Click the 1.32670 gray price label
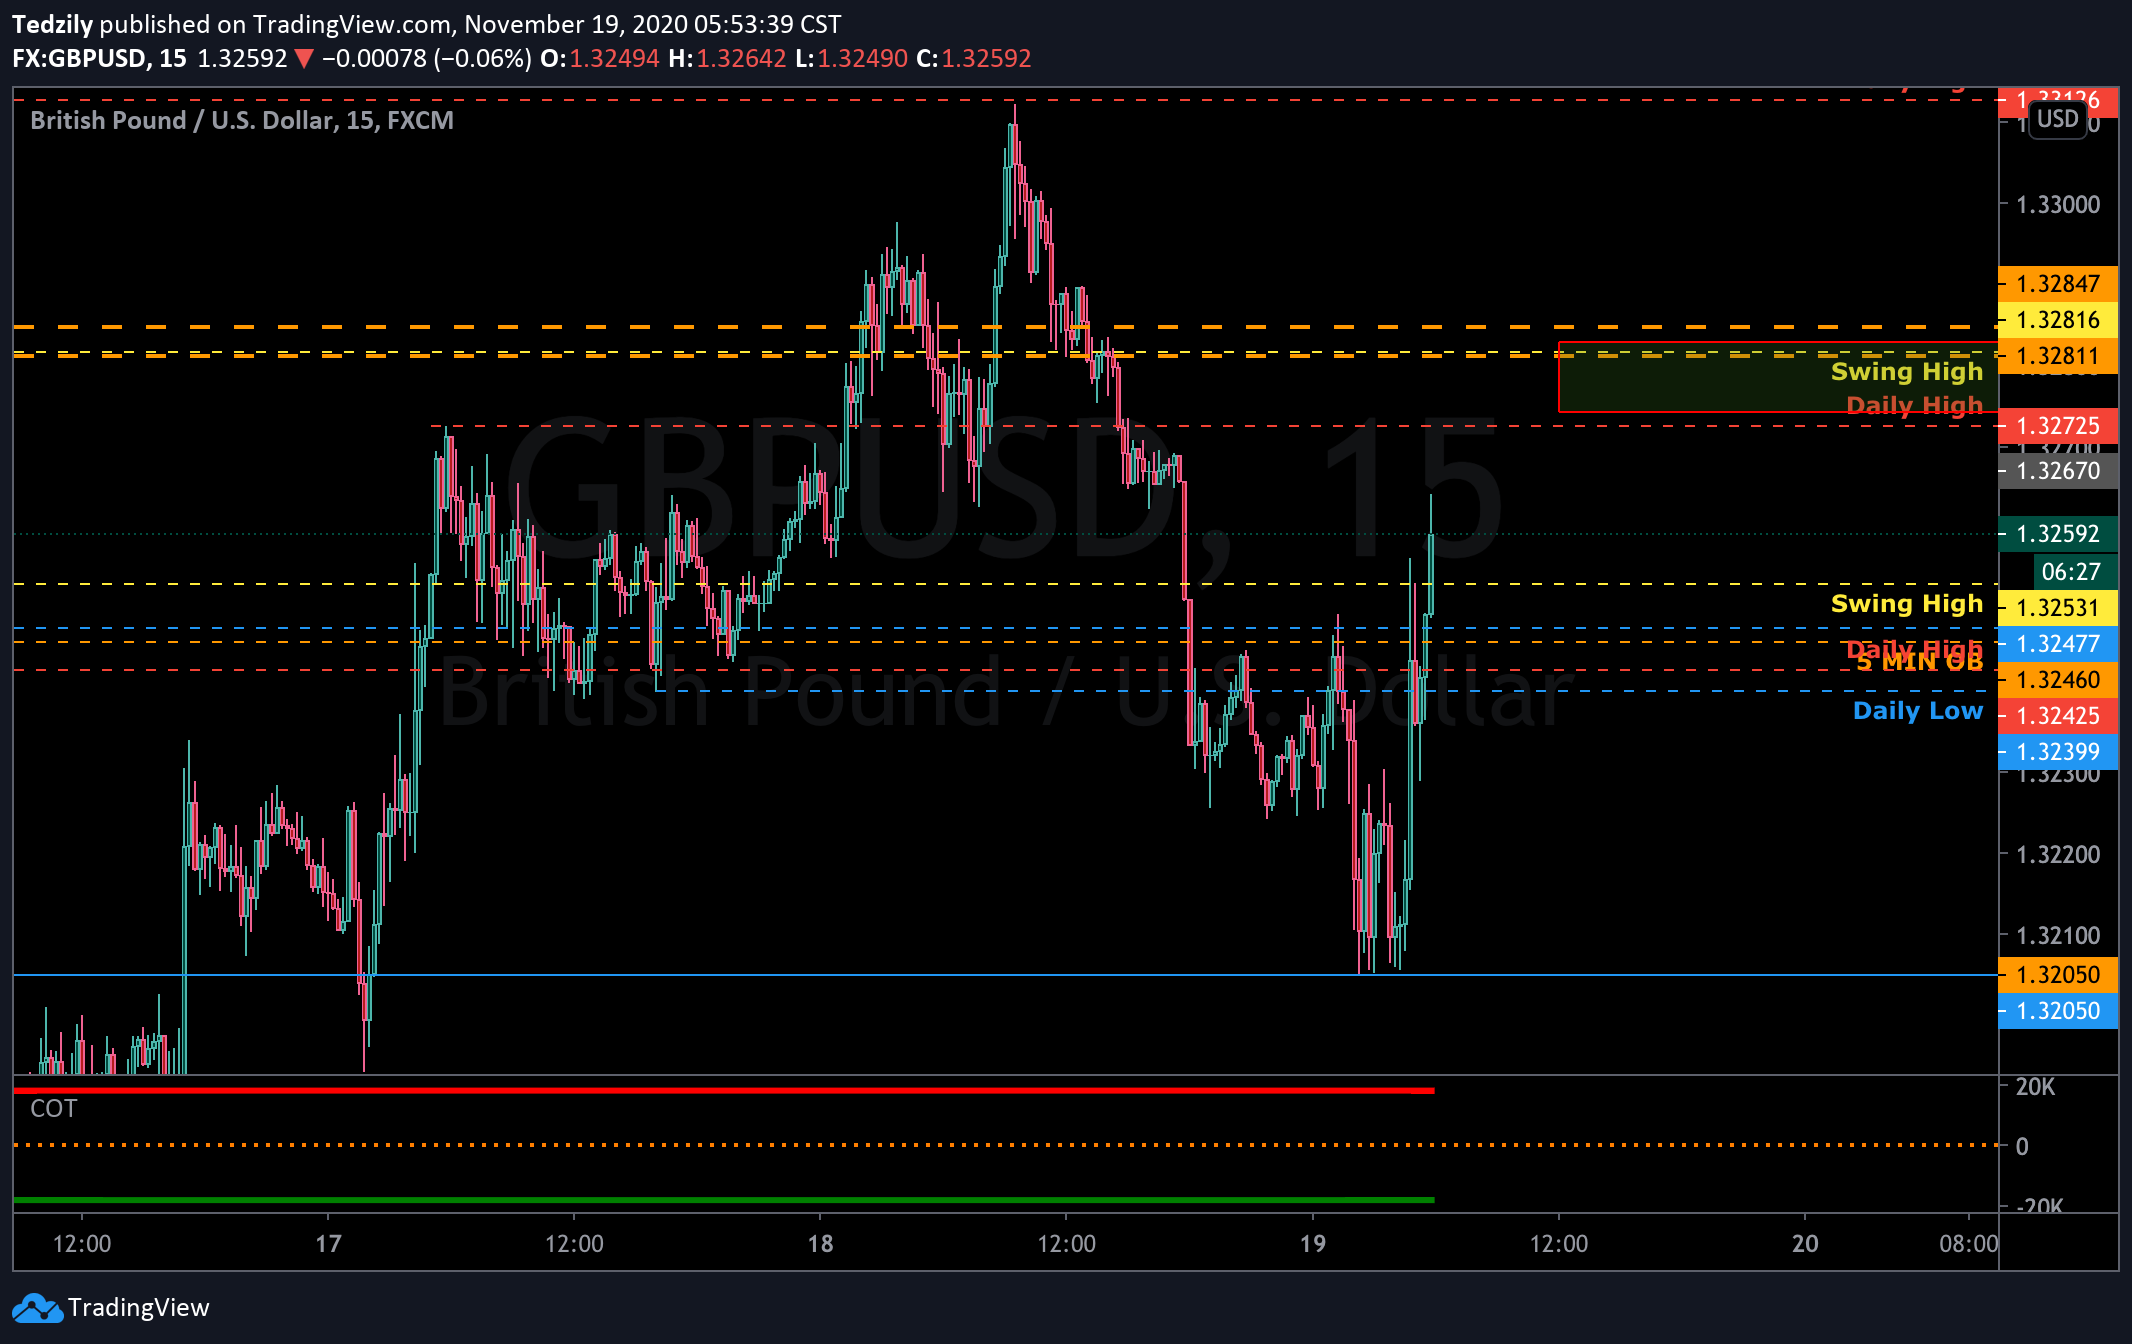This screenshot has width=2132, height=1344. 2057,471
